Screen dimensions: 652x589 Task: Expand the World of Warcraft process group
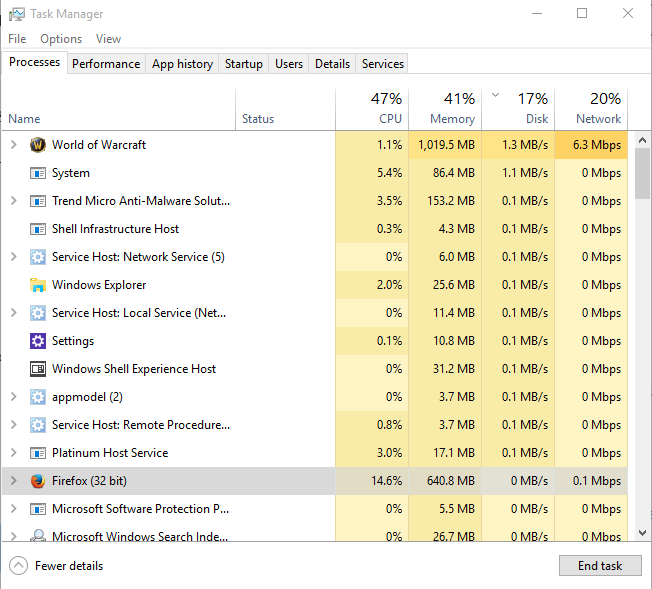[x=14, y=145]
